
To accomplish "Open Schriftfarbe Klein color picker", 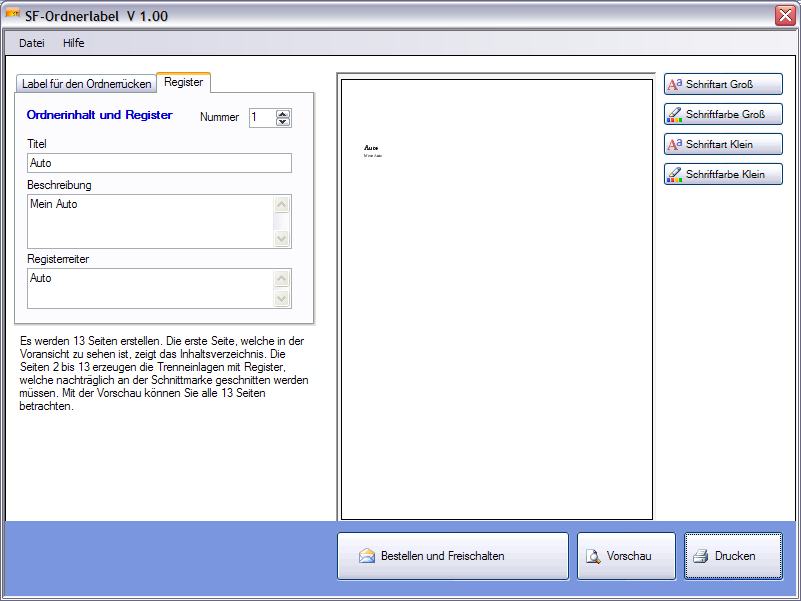I will [723, 174].
